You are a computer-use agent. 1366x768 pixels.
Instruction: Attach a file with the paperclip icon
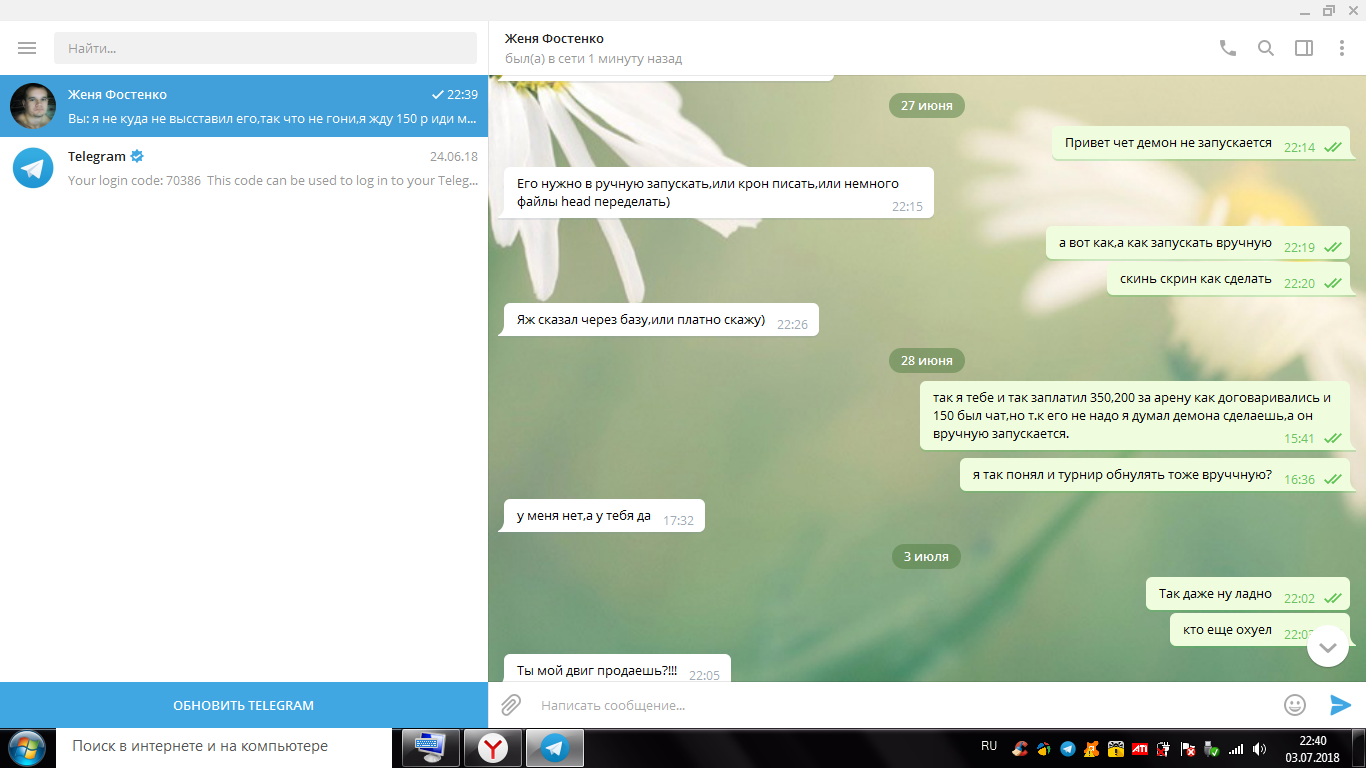(x=511, y=705)
